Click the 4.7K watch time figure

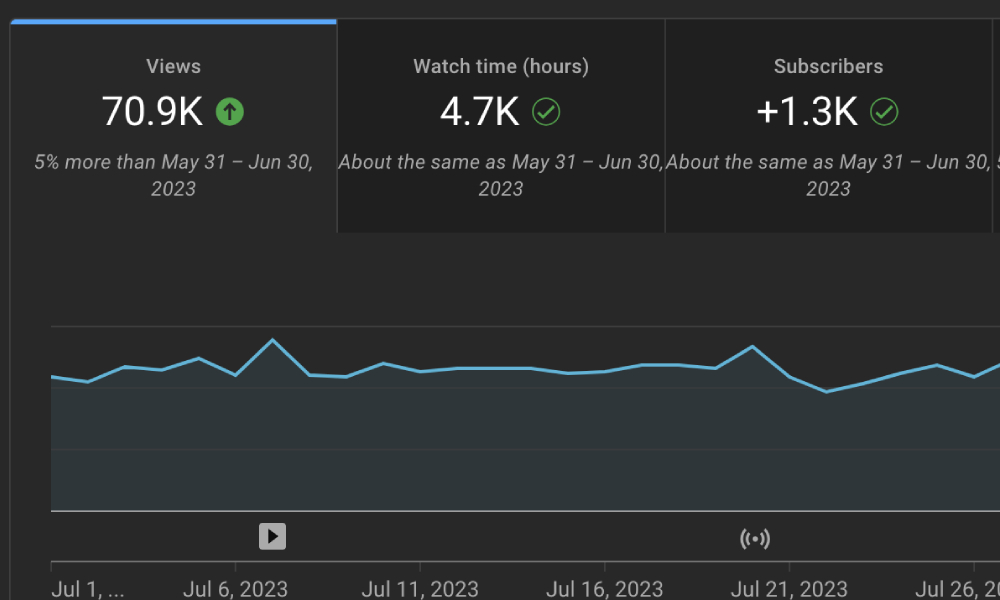(x=480, y=112)
